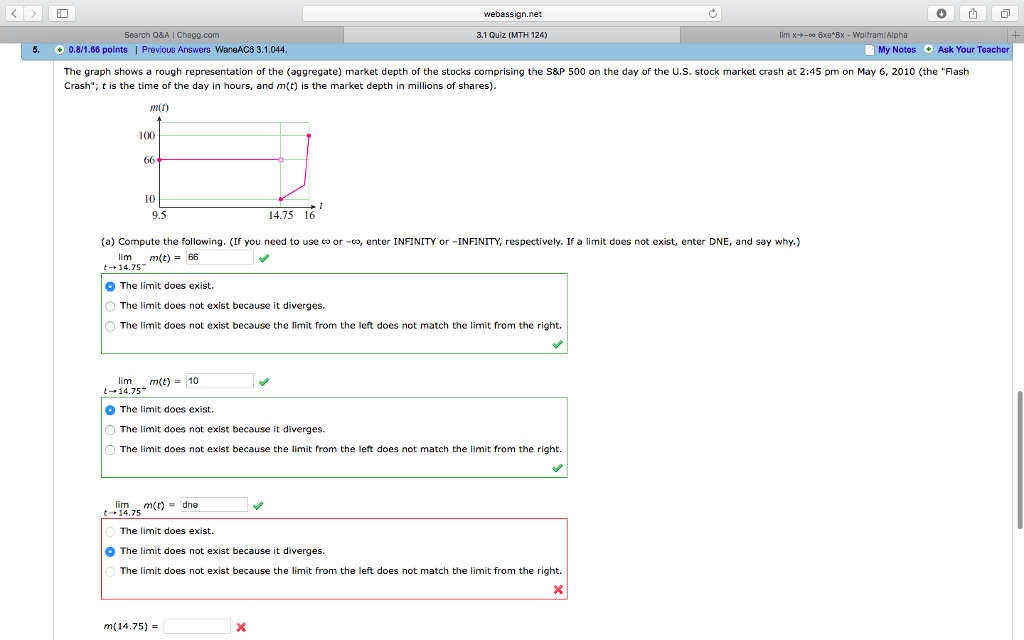This screenshot has width=1024, height=640.
Task: Select 'The limit does not exist because it diverges' in first box
Action: (x=110, y=305)
